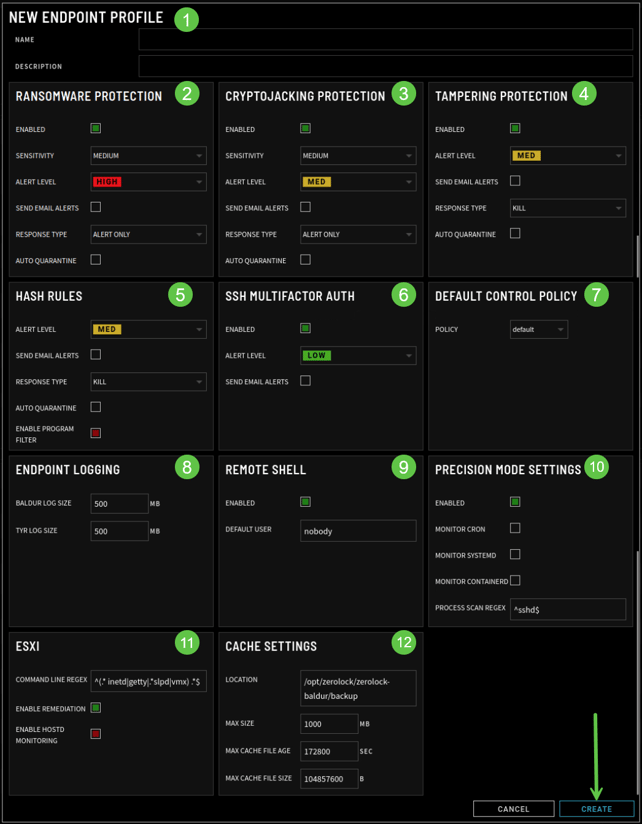Click Process Scan Regex field
This screenshot has width=642, height=824.
[x=567, y=609]
